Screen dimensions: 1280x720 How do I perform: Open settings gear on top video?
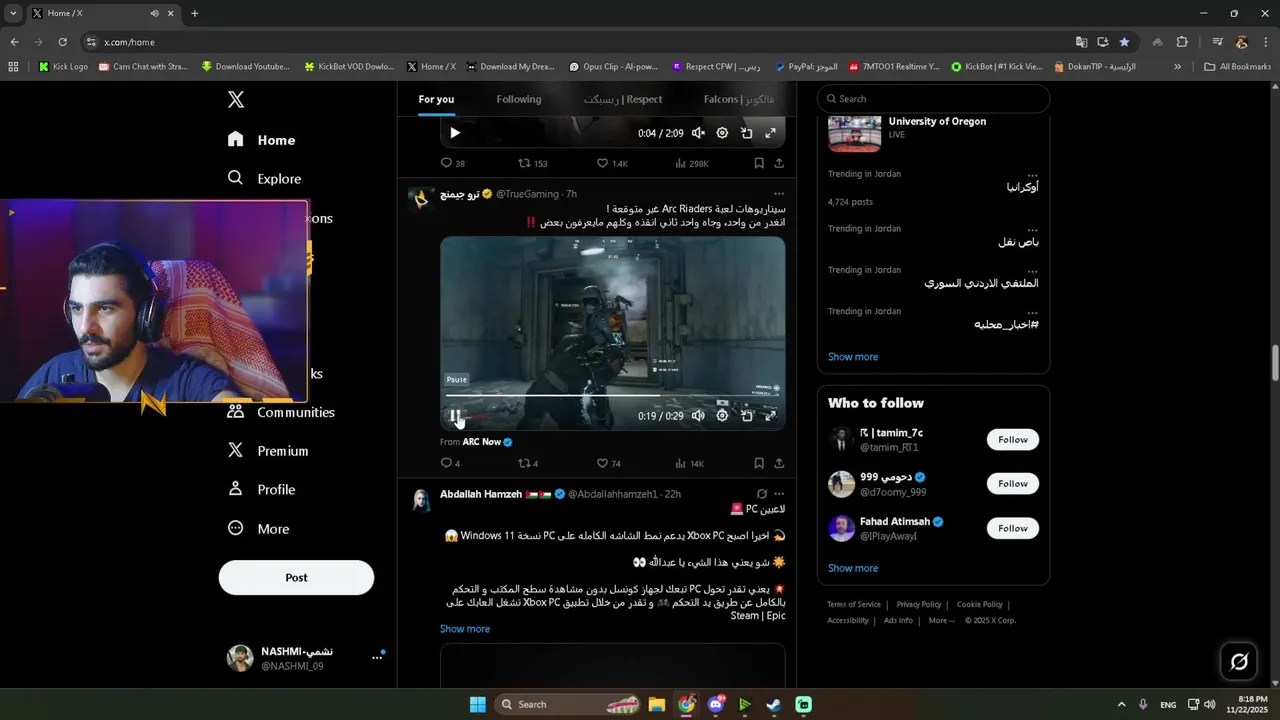[722, 133]
